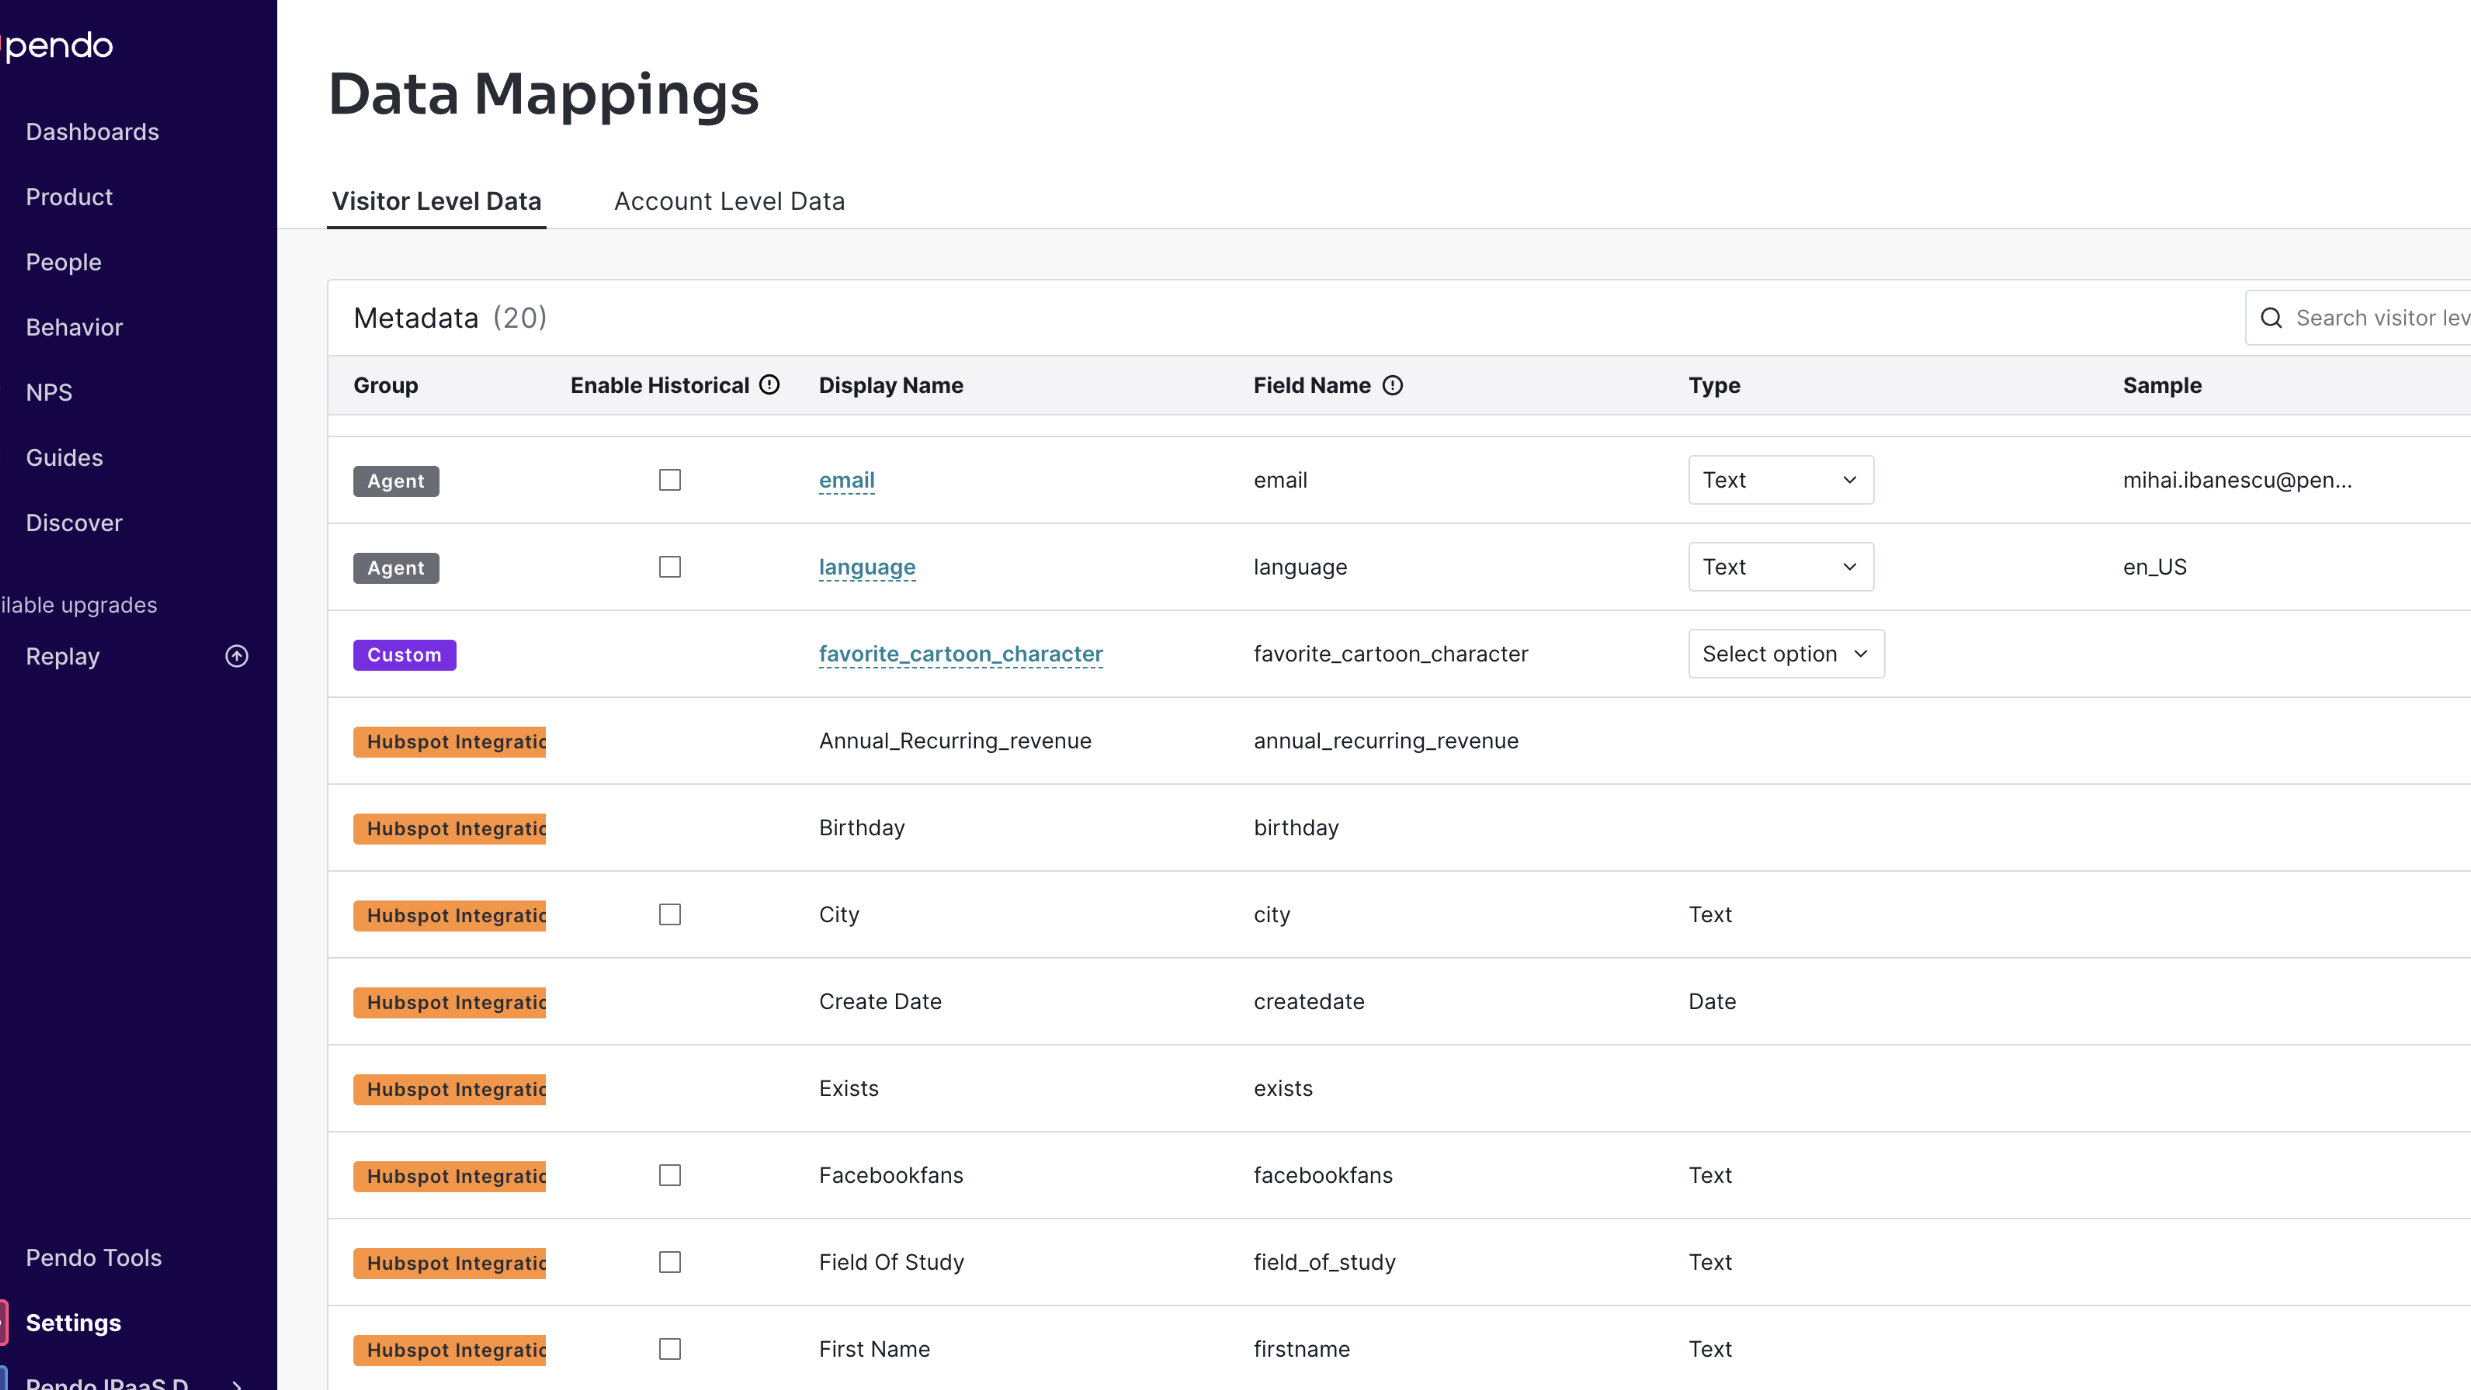Open Guides in the sidebar
2471x1390 pixels.
pyautogui.click(x=64, y=457)
